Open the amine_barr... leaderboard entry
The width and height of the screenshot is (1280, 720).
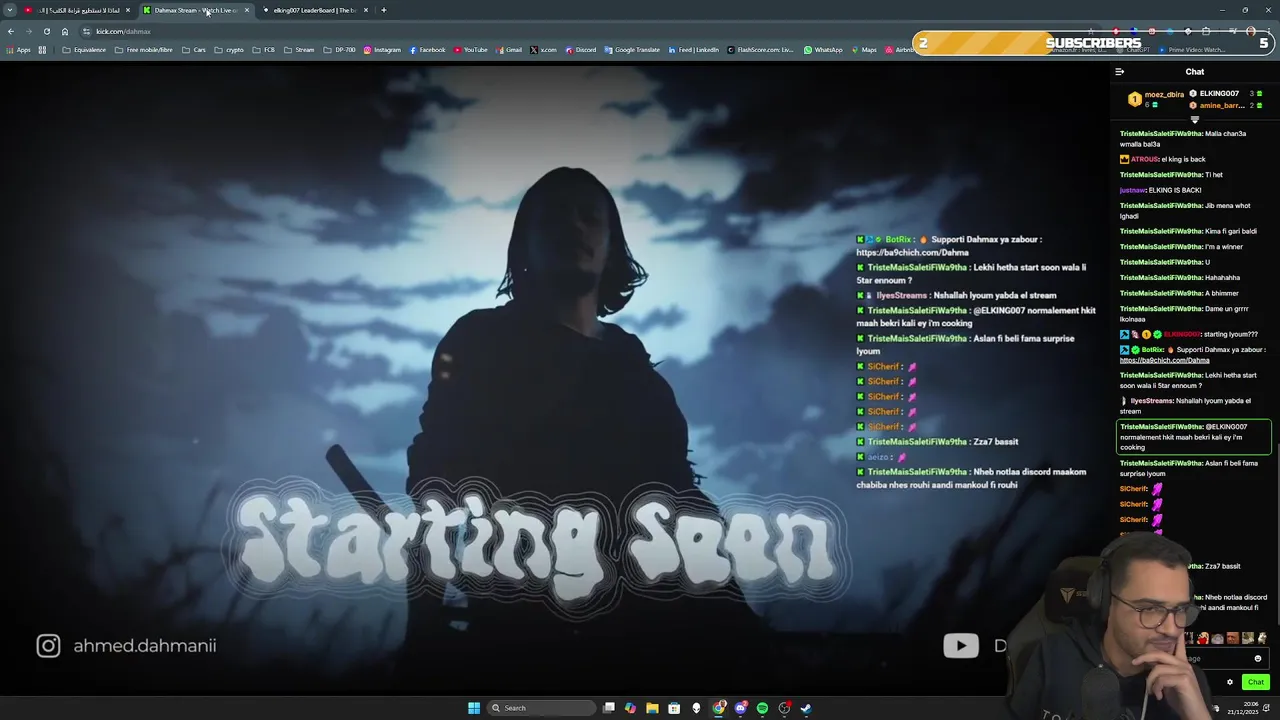(1226, 106)
